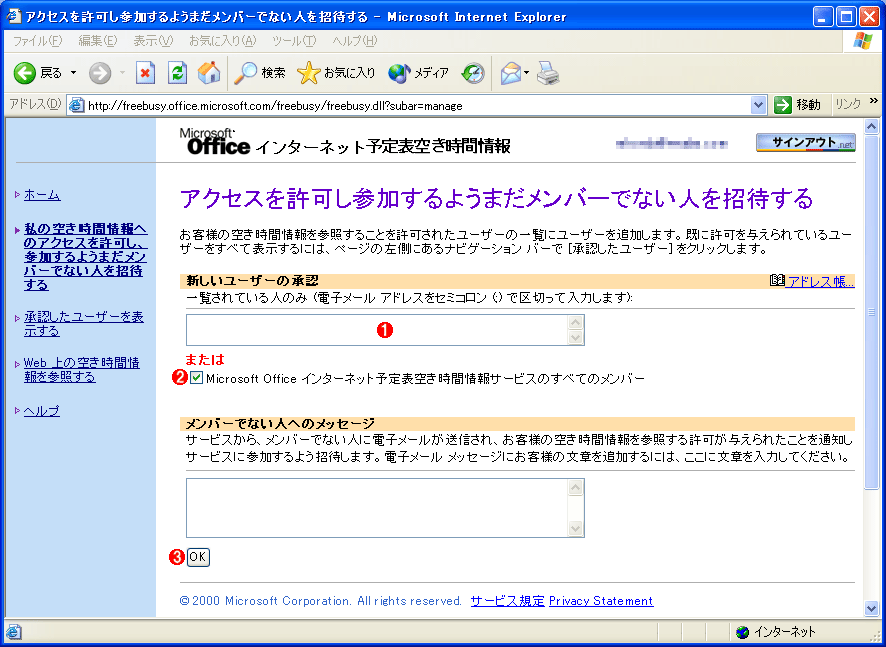Click the Windows flag logo throbber
This screenshot has width=886, height=647.
coord(863,41)
